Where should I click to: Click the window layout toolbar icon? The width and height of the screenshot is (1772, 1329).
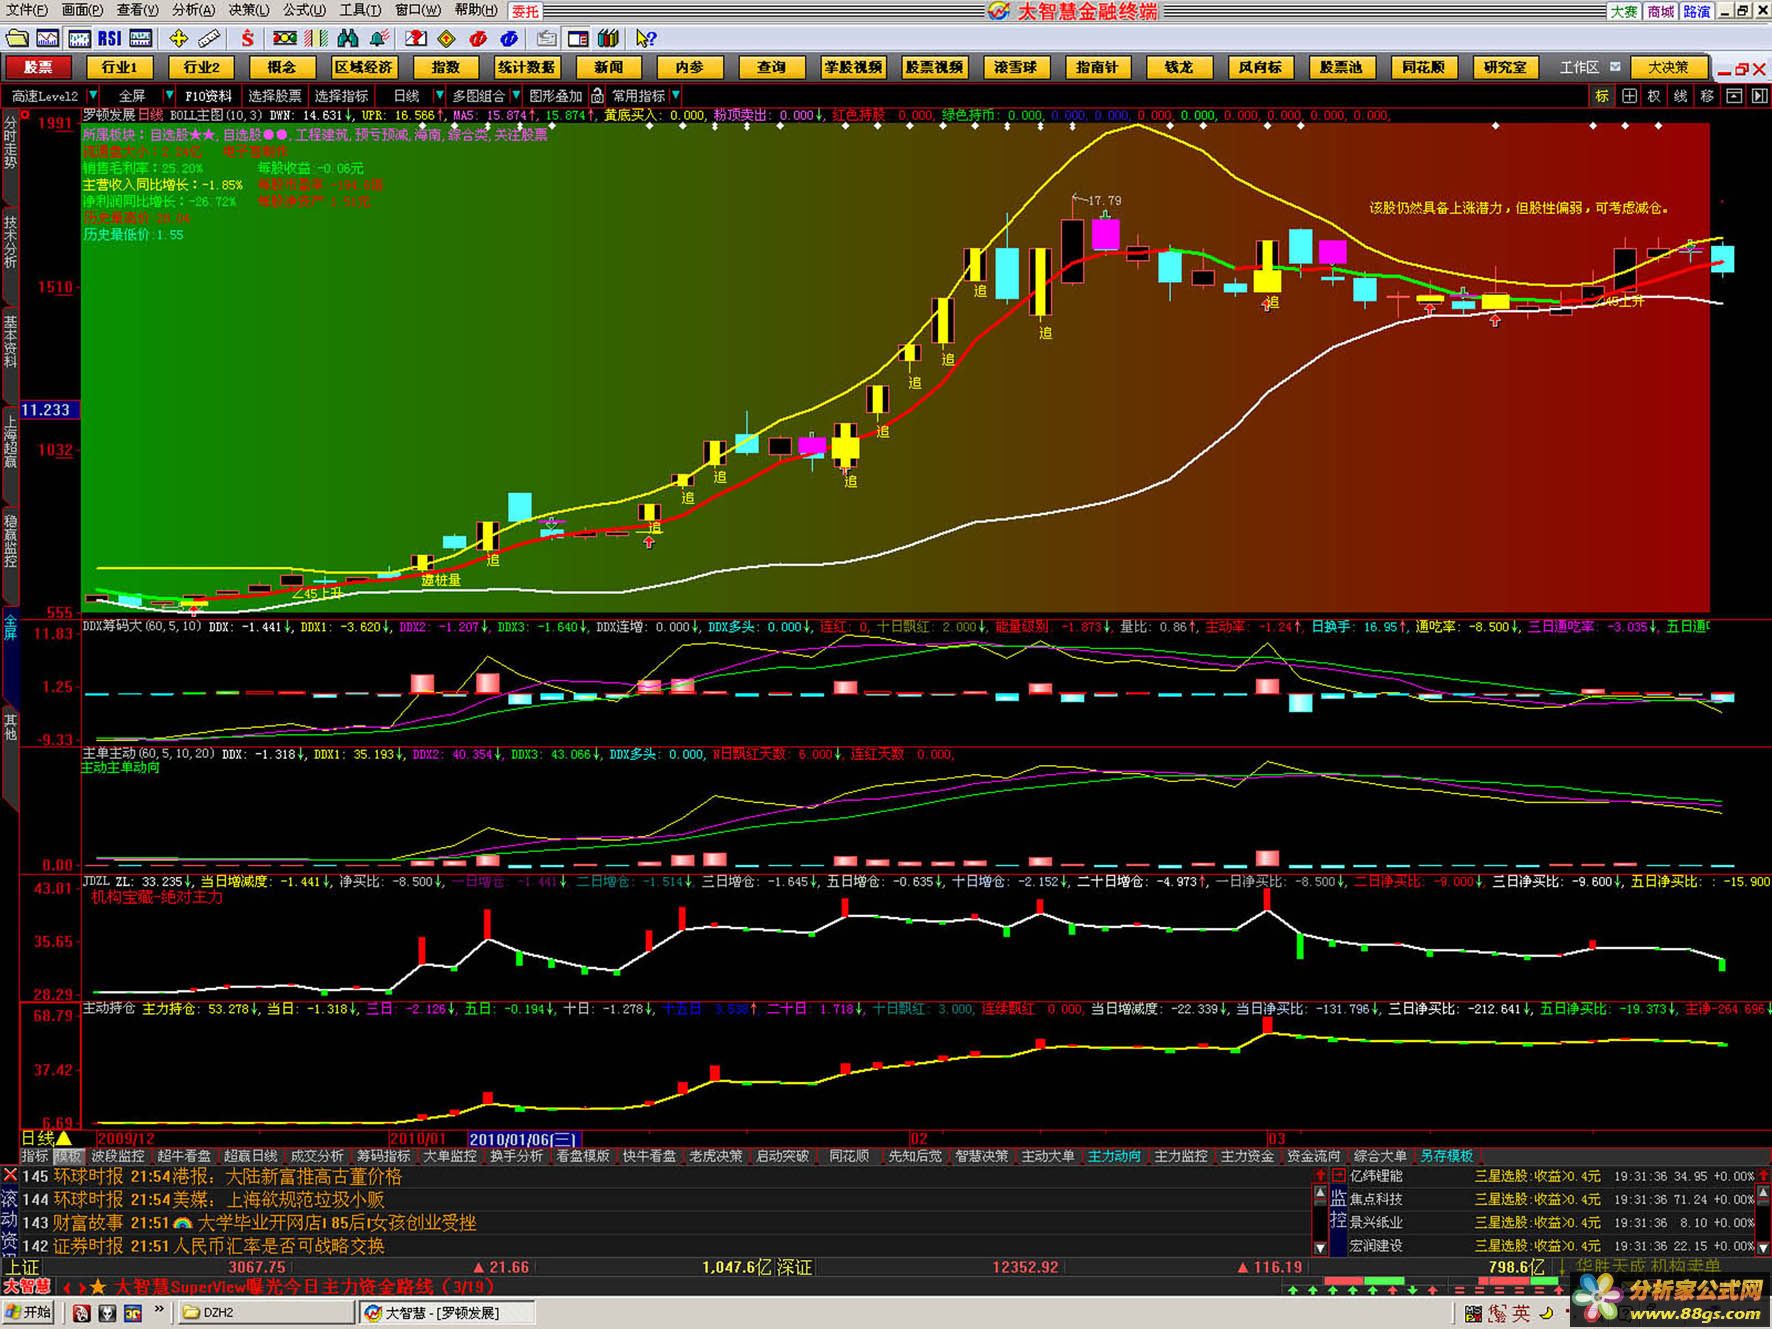pyautogui.click(x=578, y=38)
